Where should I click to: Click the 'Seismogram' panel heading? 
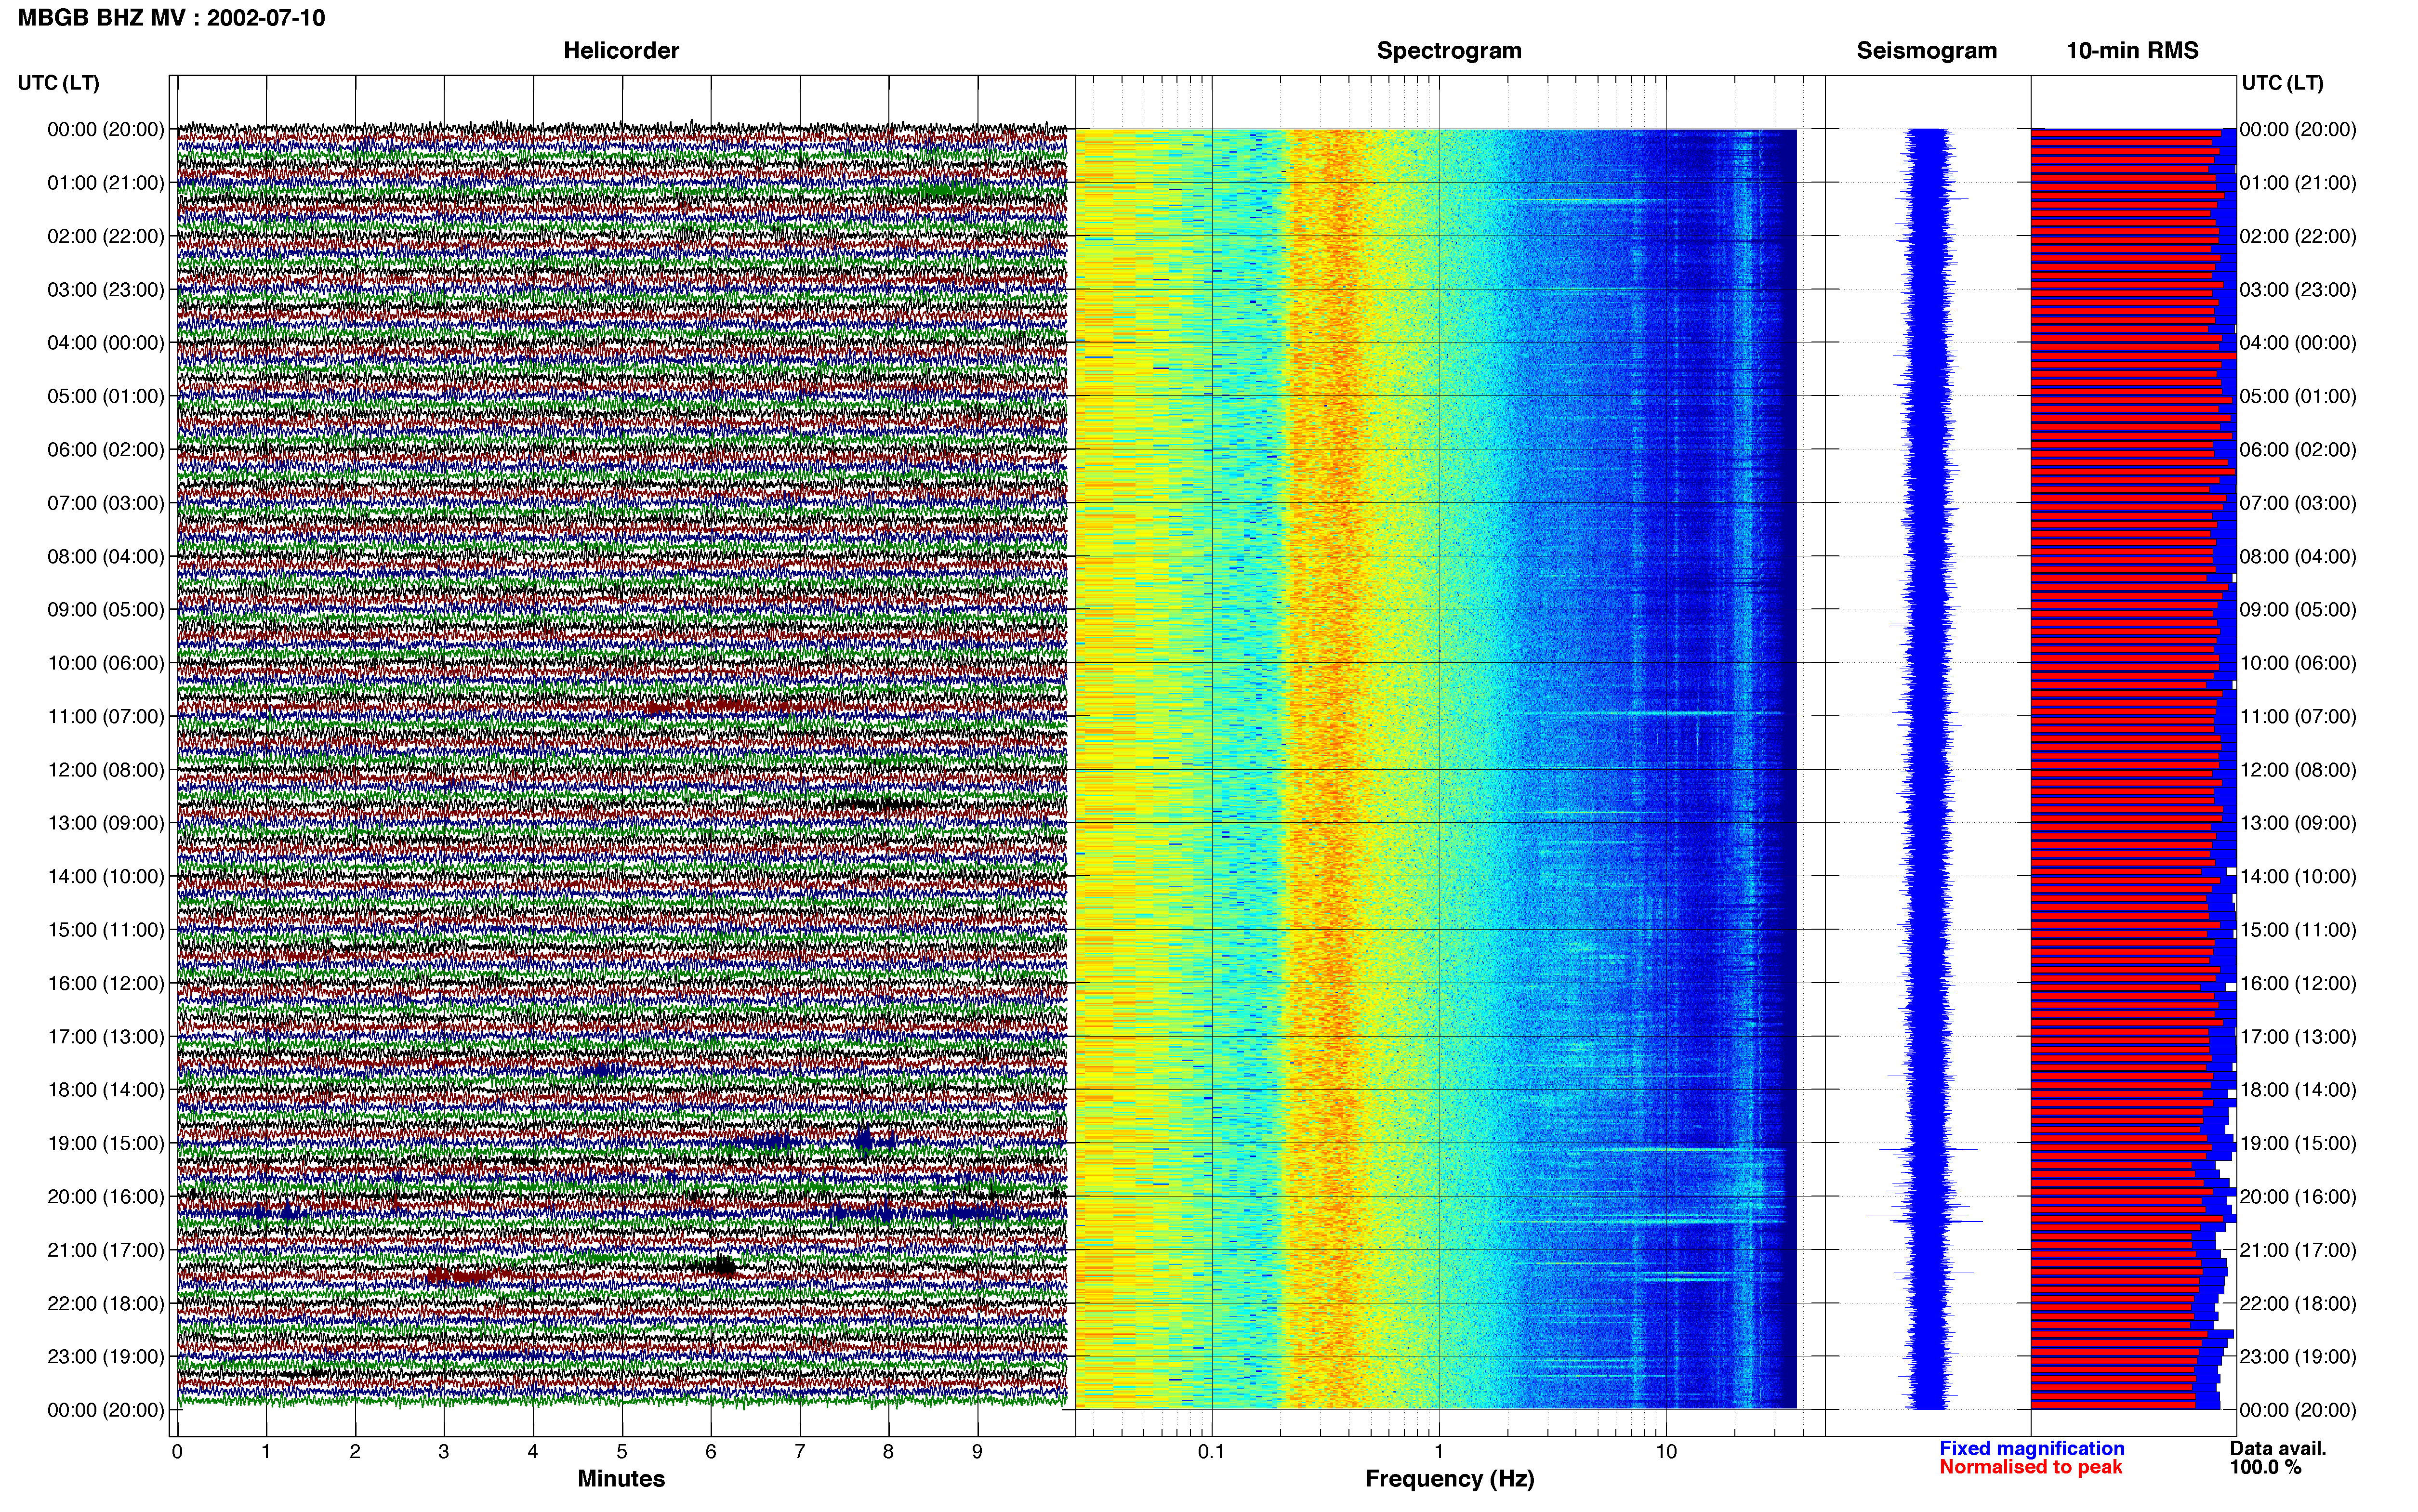(x=1926, y=51)
